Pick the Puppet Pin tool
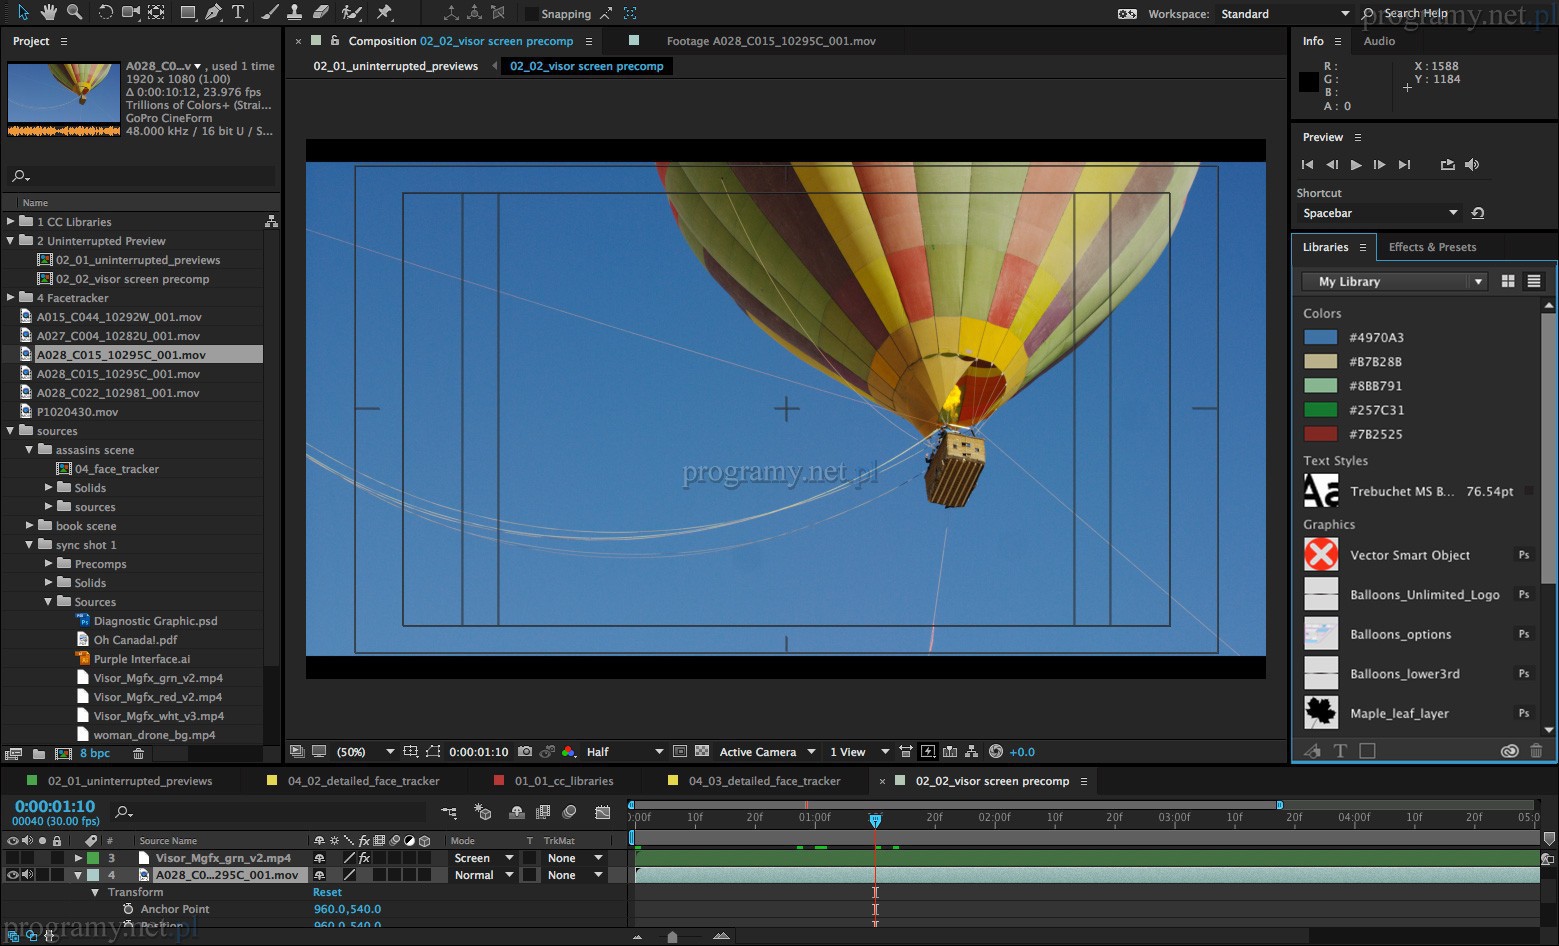The height and width of the screenshot is (946, 1559). pos(384,12)
